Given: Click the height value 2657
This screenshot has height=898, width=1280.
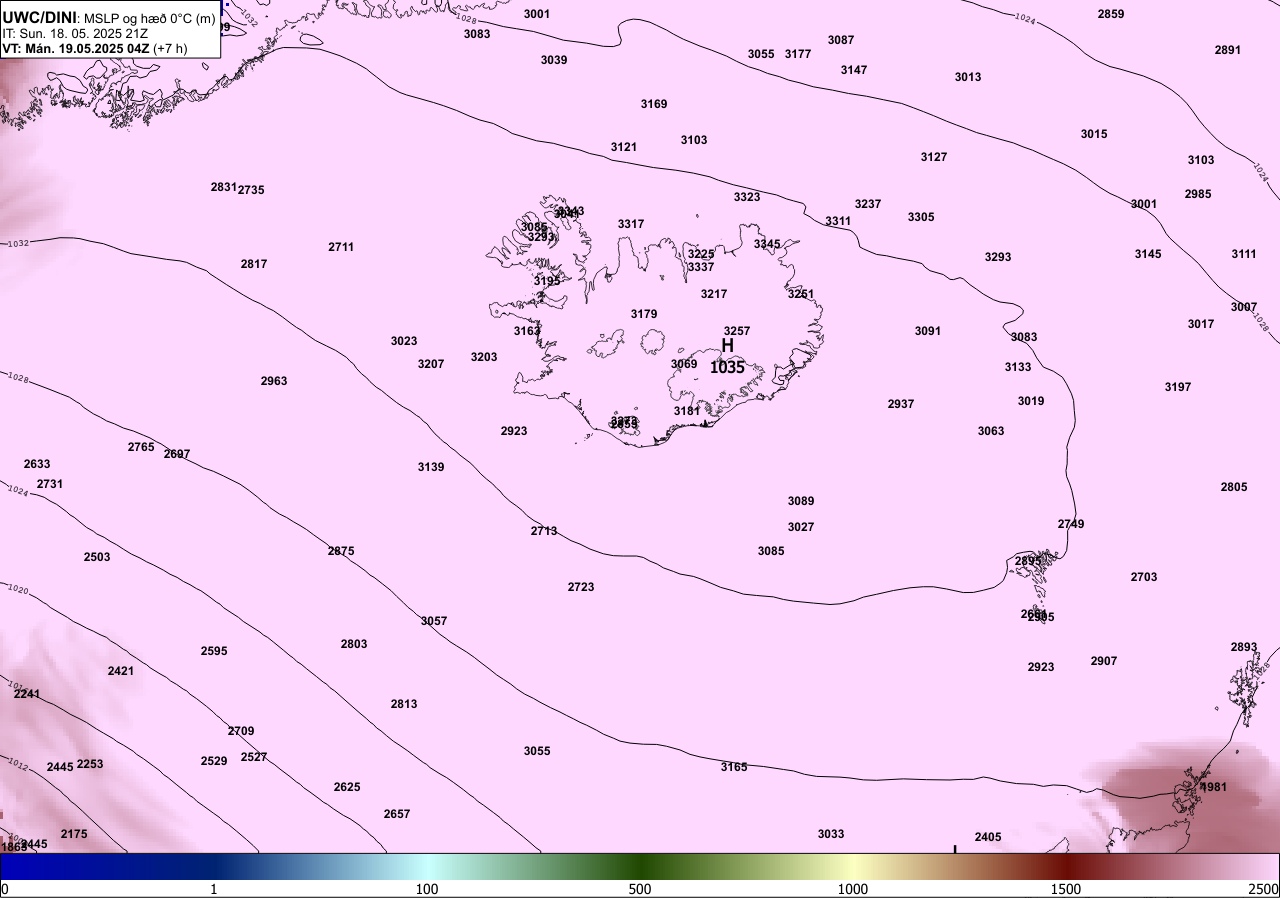Looking at the screenshot, I should 397,814.
